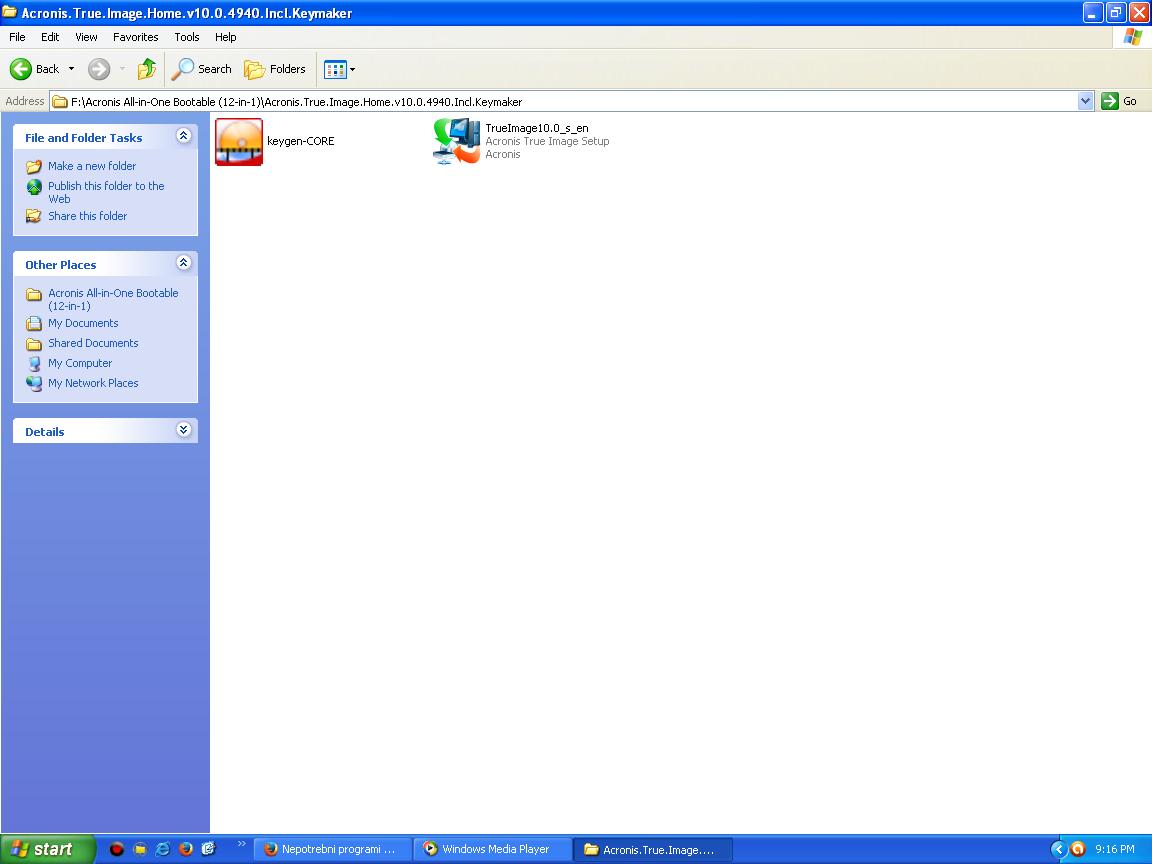Screen dimensions: 1152x864
Task: Open the Views dropdown button
Action: click(339, 70)
